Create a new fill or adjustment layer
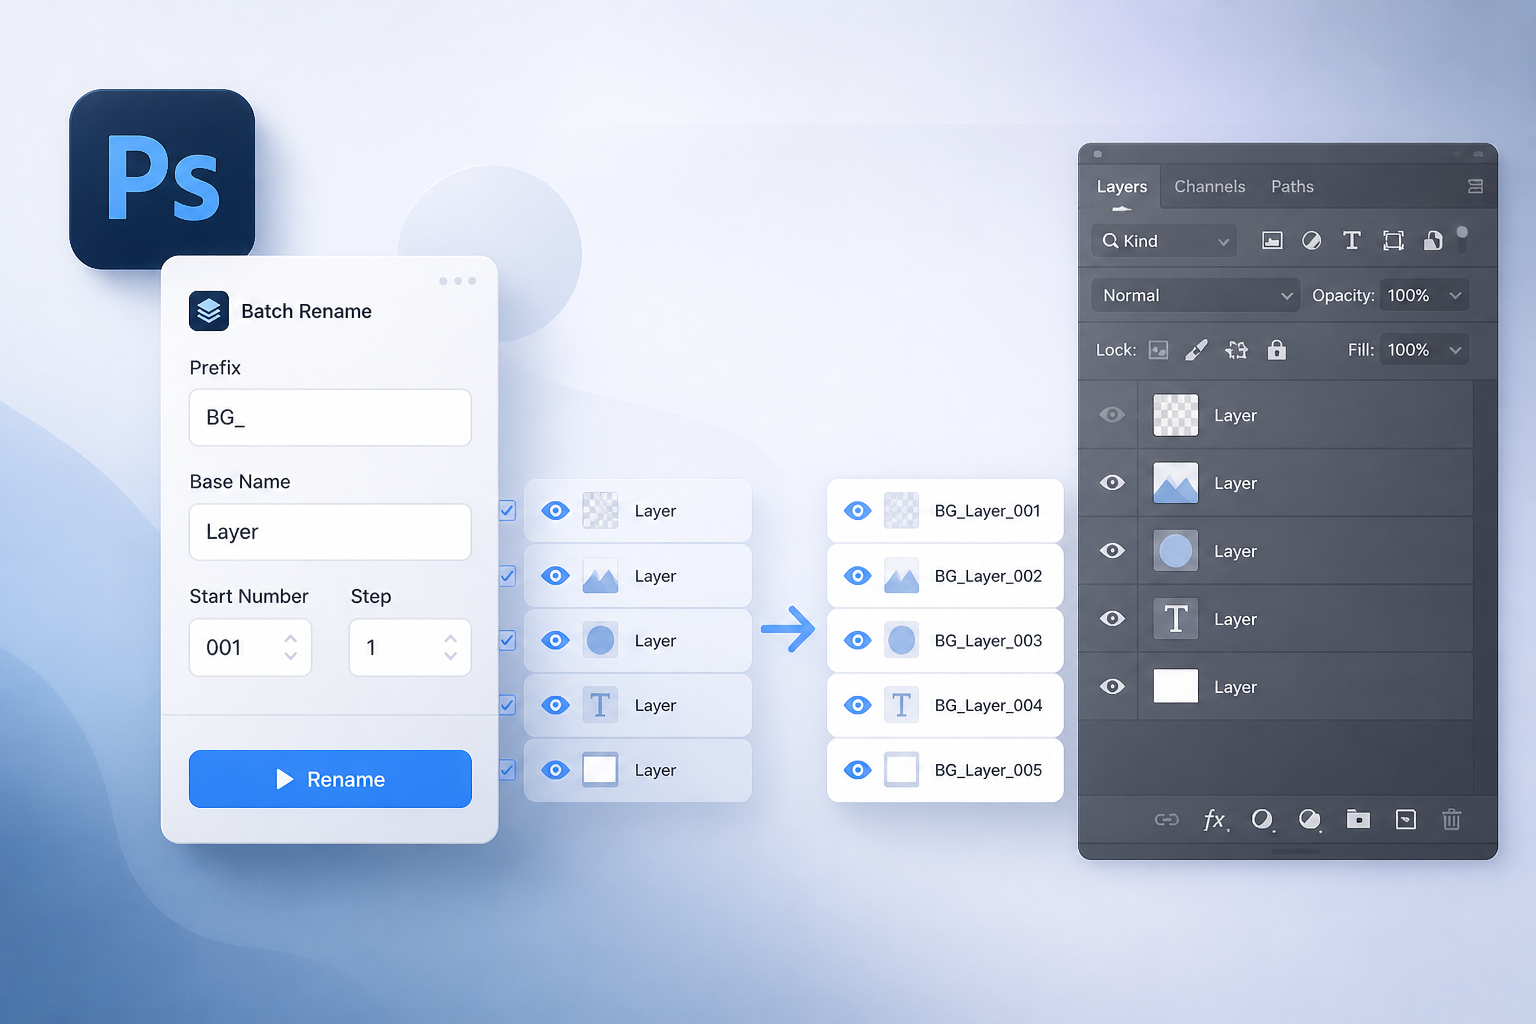This screenshot has width=1536, height=1024. click(1309, 820)
